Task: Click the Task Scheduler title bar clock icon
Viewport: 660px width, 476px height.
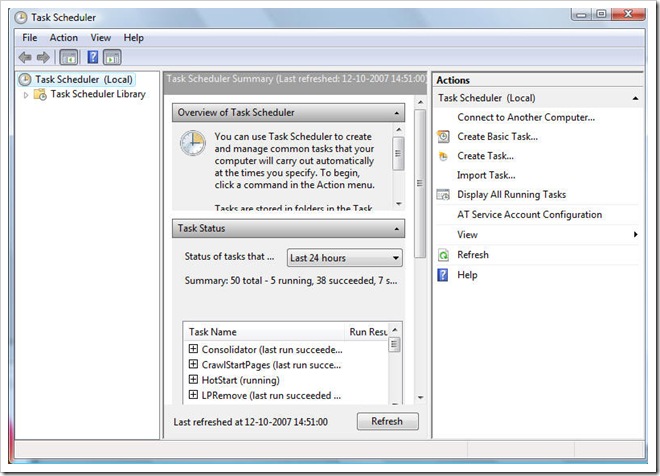Action: coord(21,18)
